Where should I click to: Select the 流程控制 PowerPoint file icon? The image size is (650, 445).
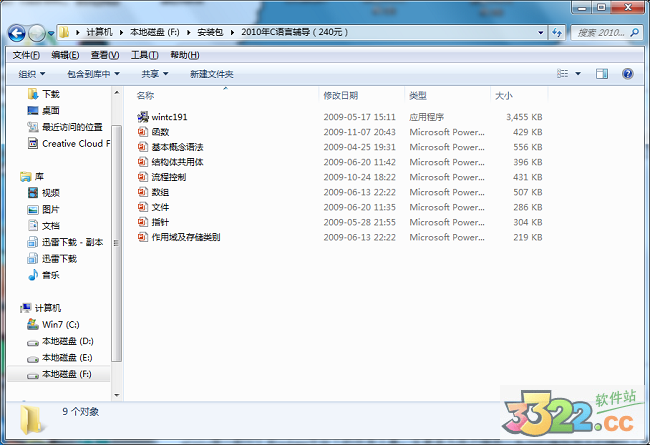pyautogui.click(x=143, y=177)
